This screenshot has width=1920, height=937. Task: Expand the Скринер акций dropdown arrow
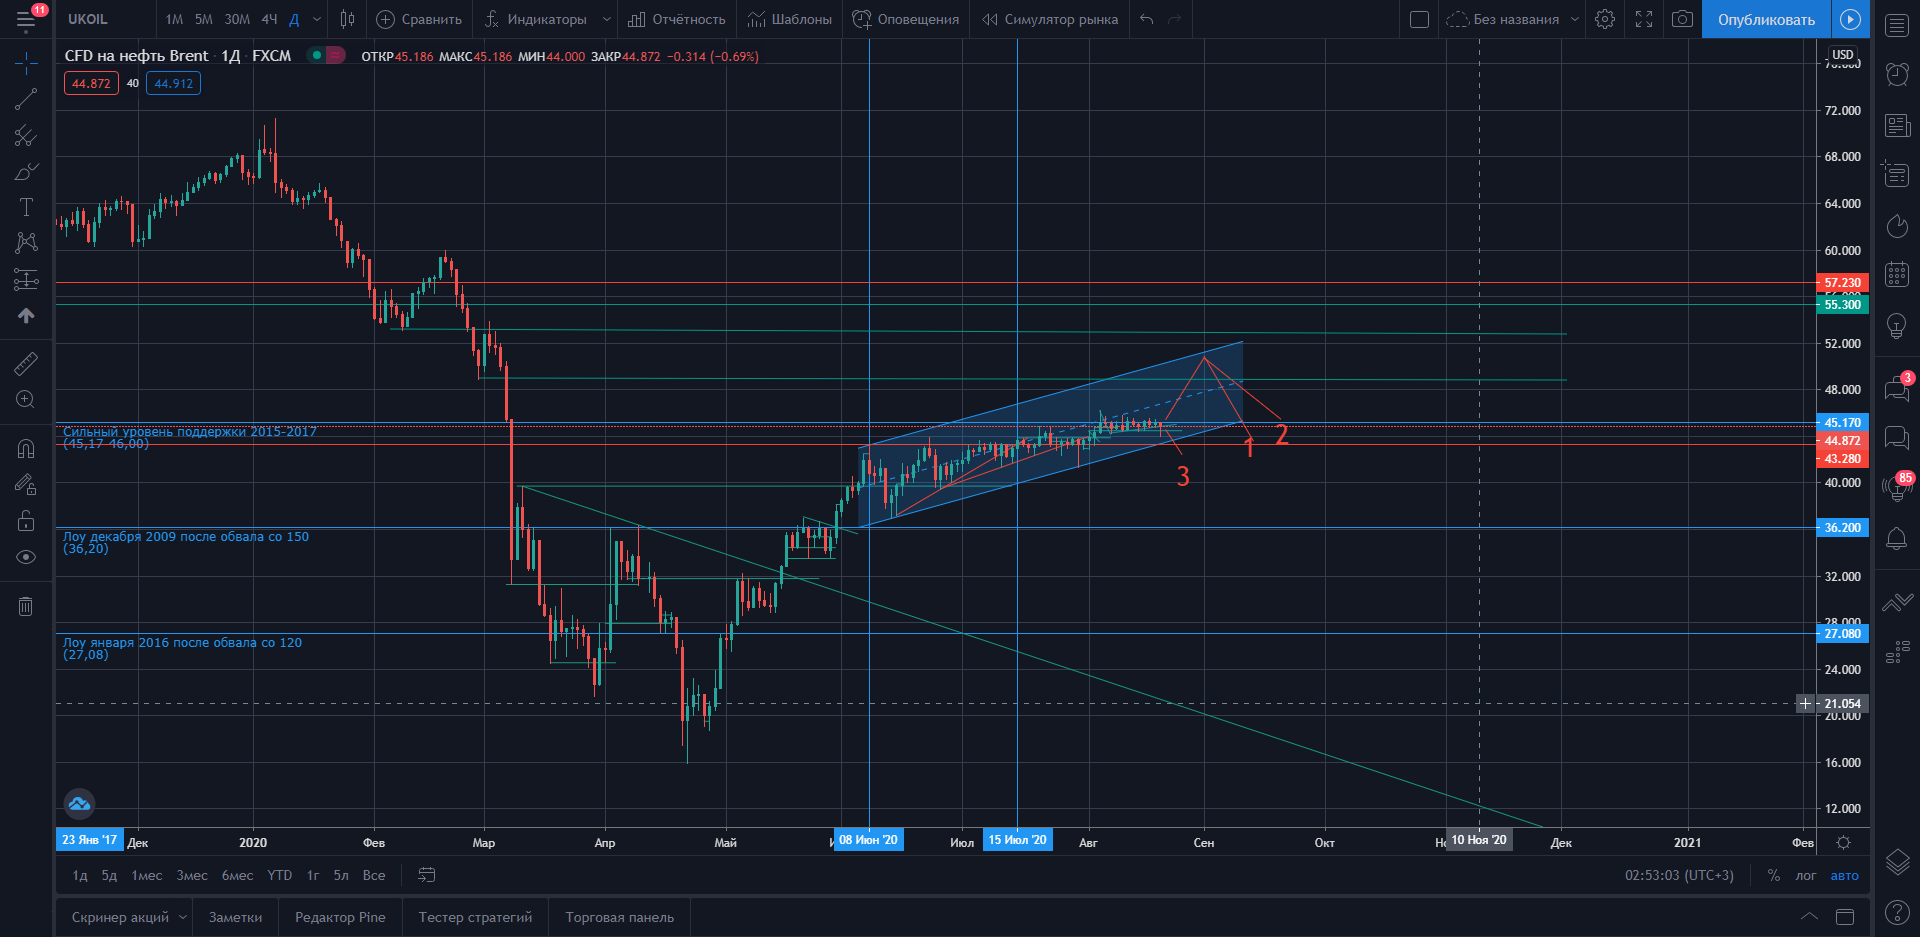[x=183, y=917]
